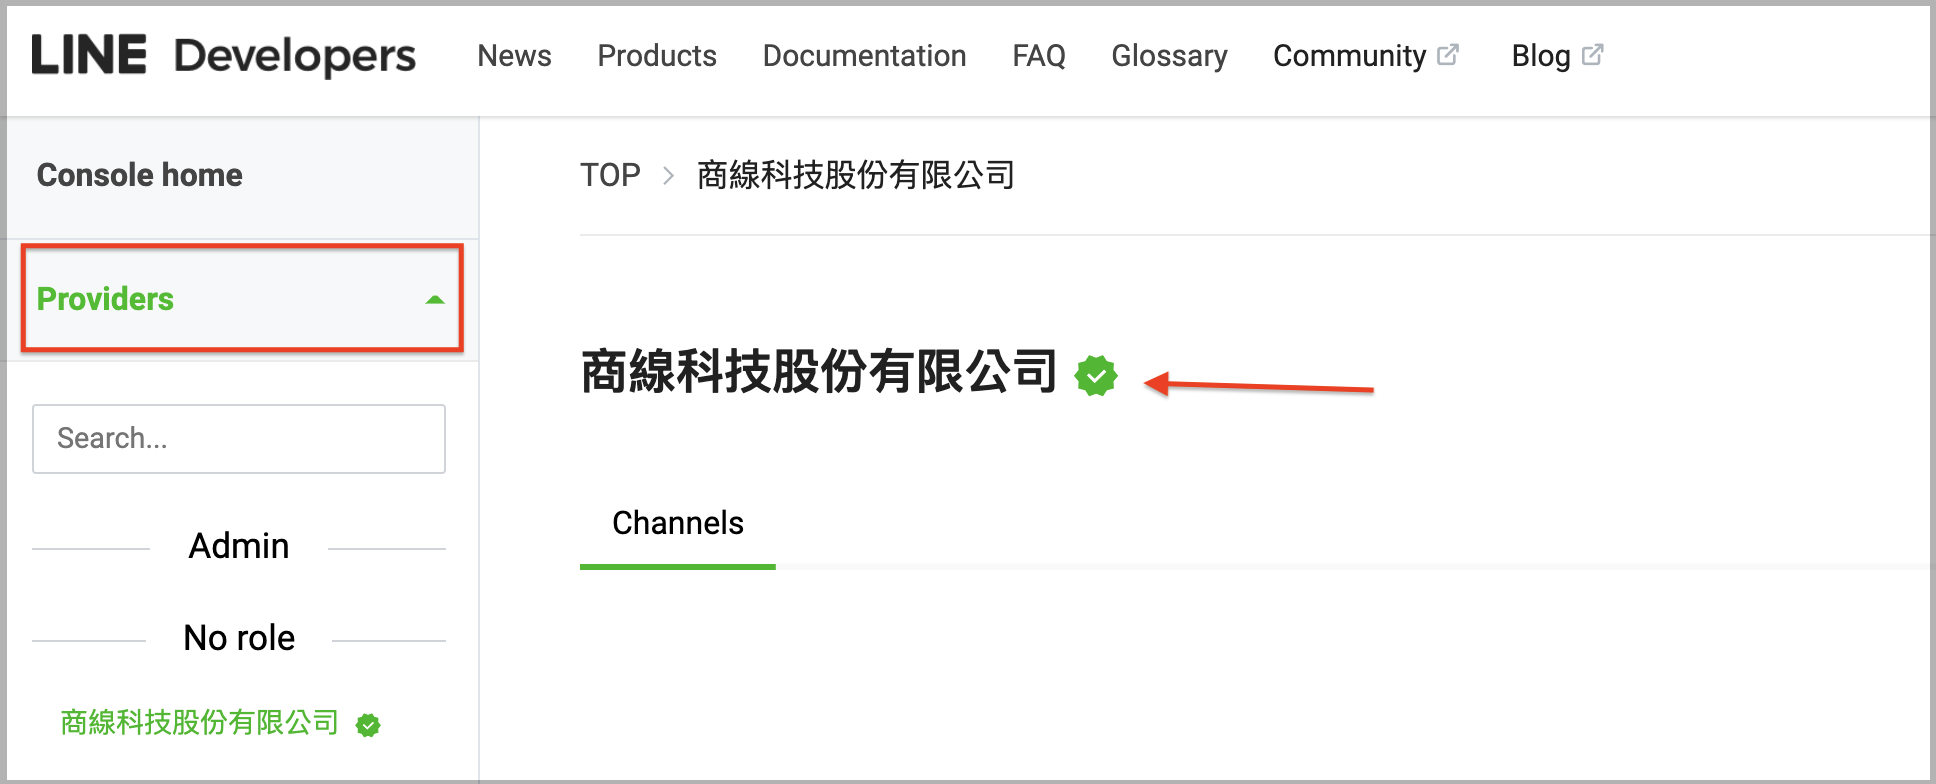This screenshot has height=784, width=1936.
Task: Open the Blog external link
Action: (1557, 56)
